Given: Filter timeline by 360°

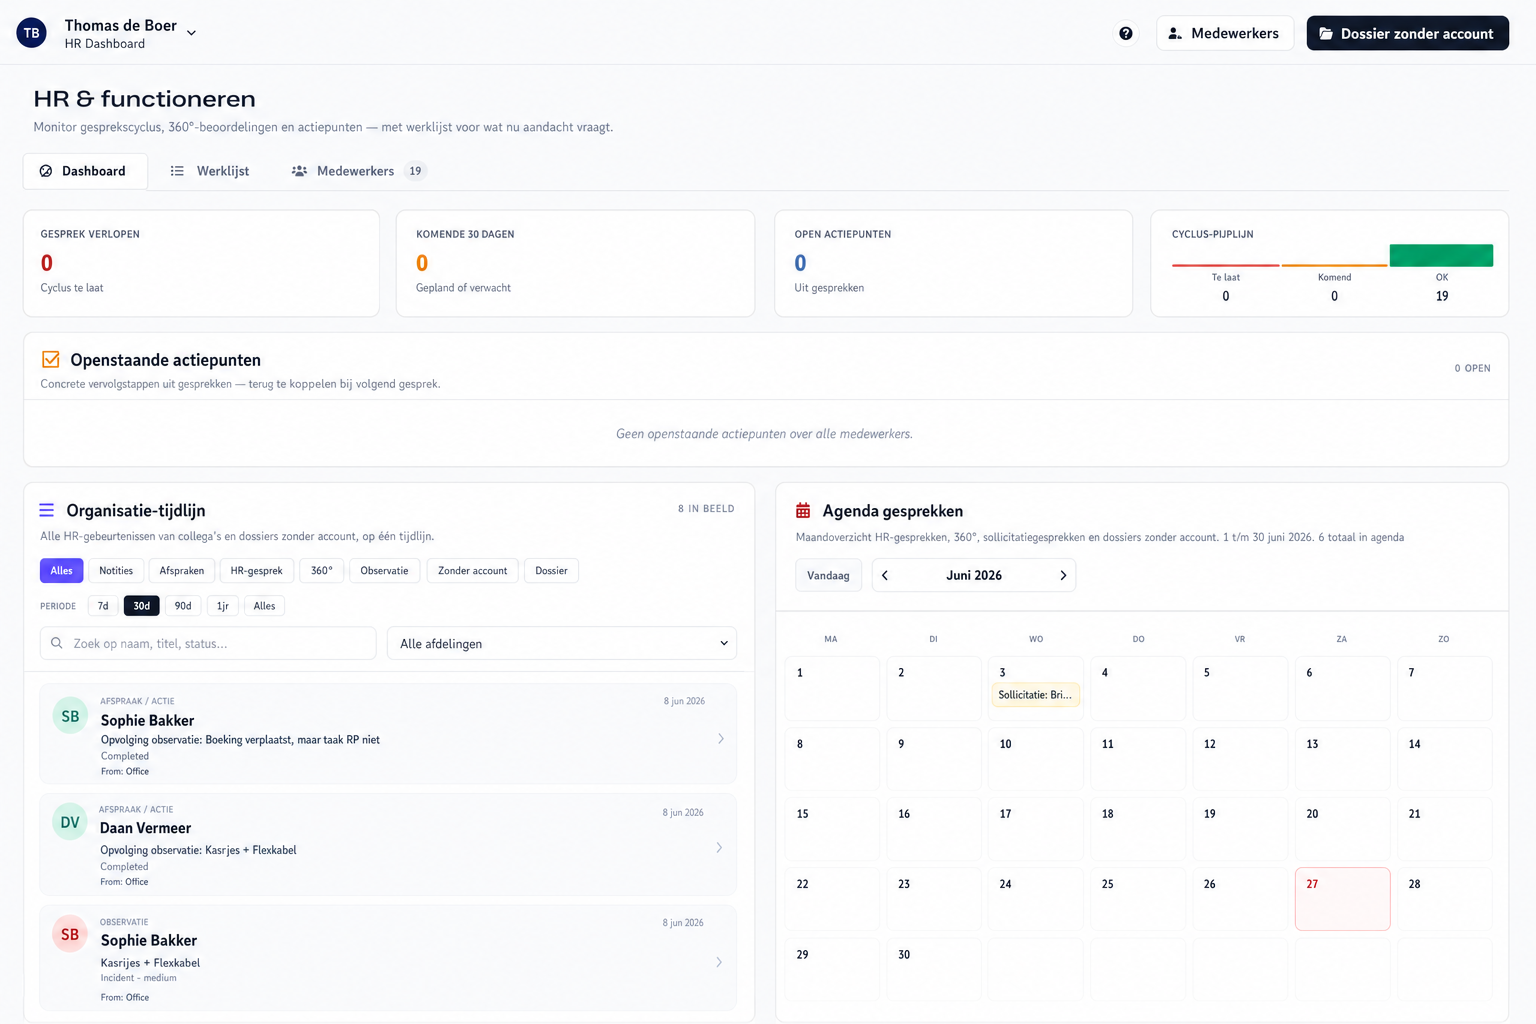Looking at the screenshot, I should (322, 570).
